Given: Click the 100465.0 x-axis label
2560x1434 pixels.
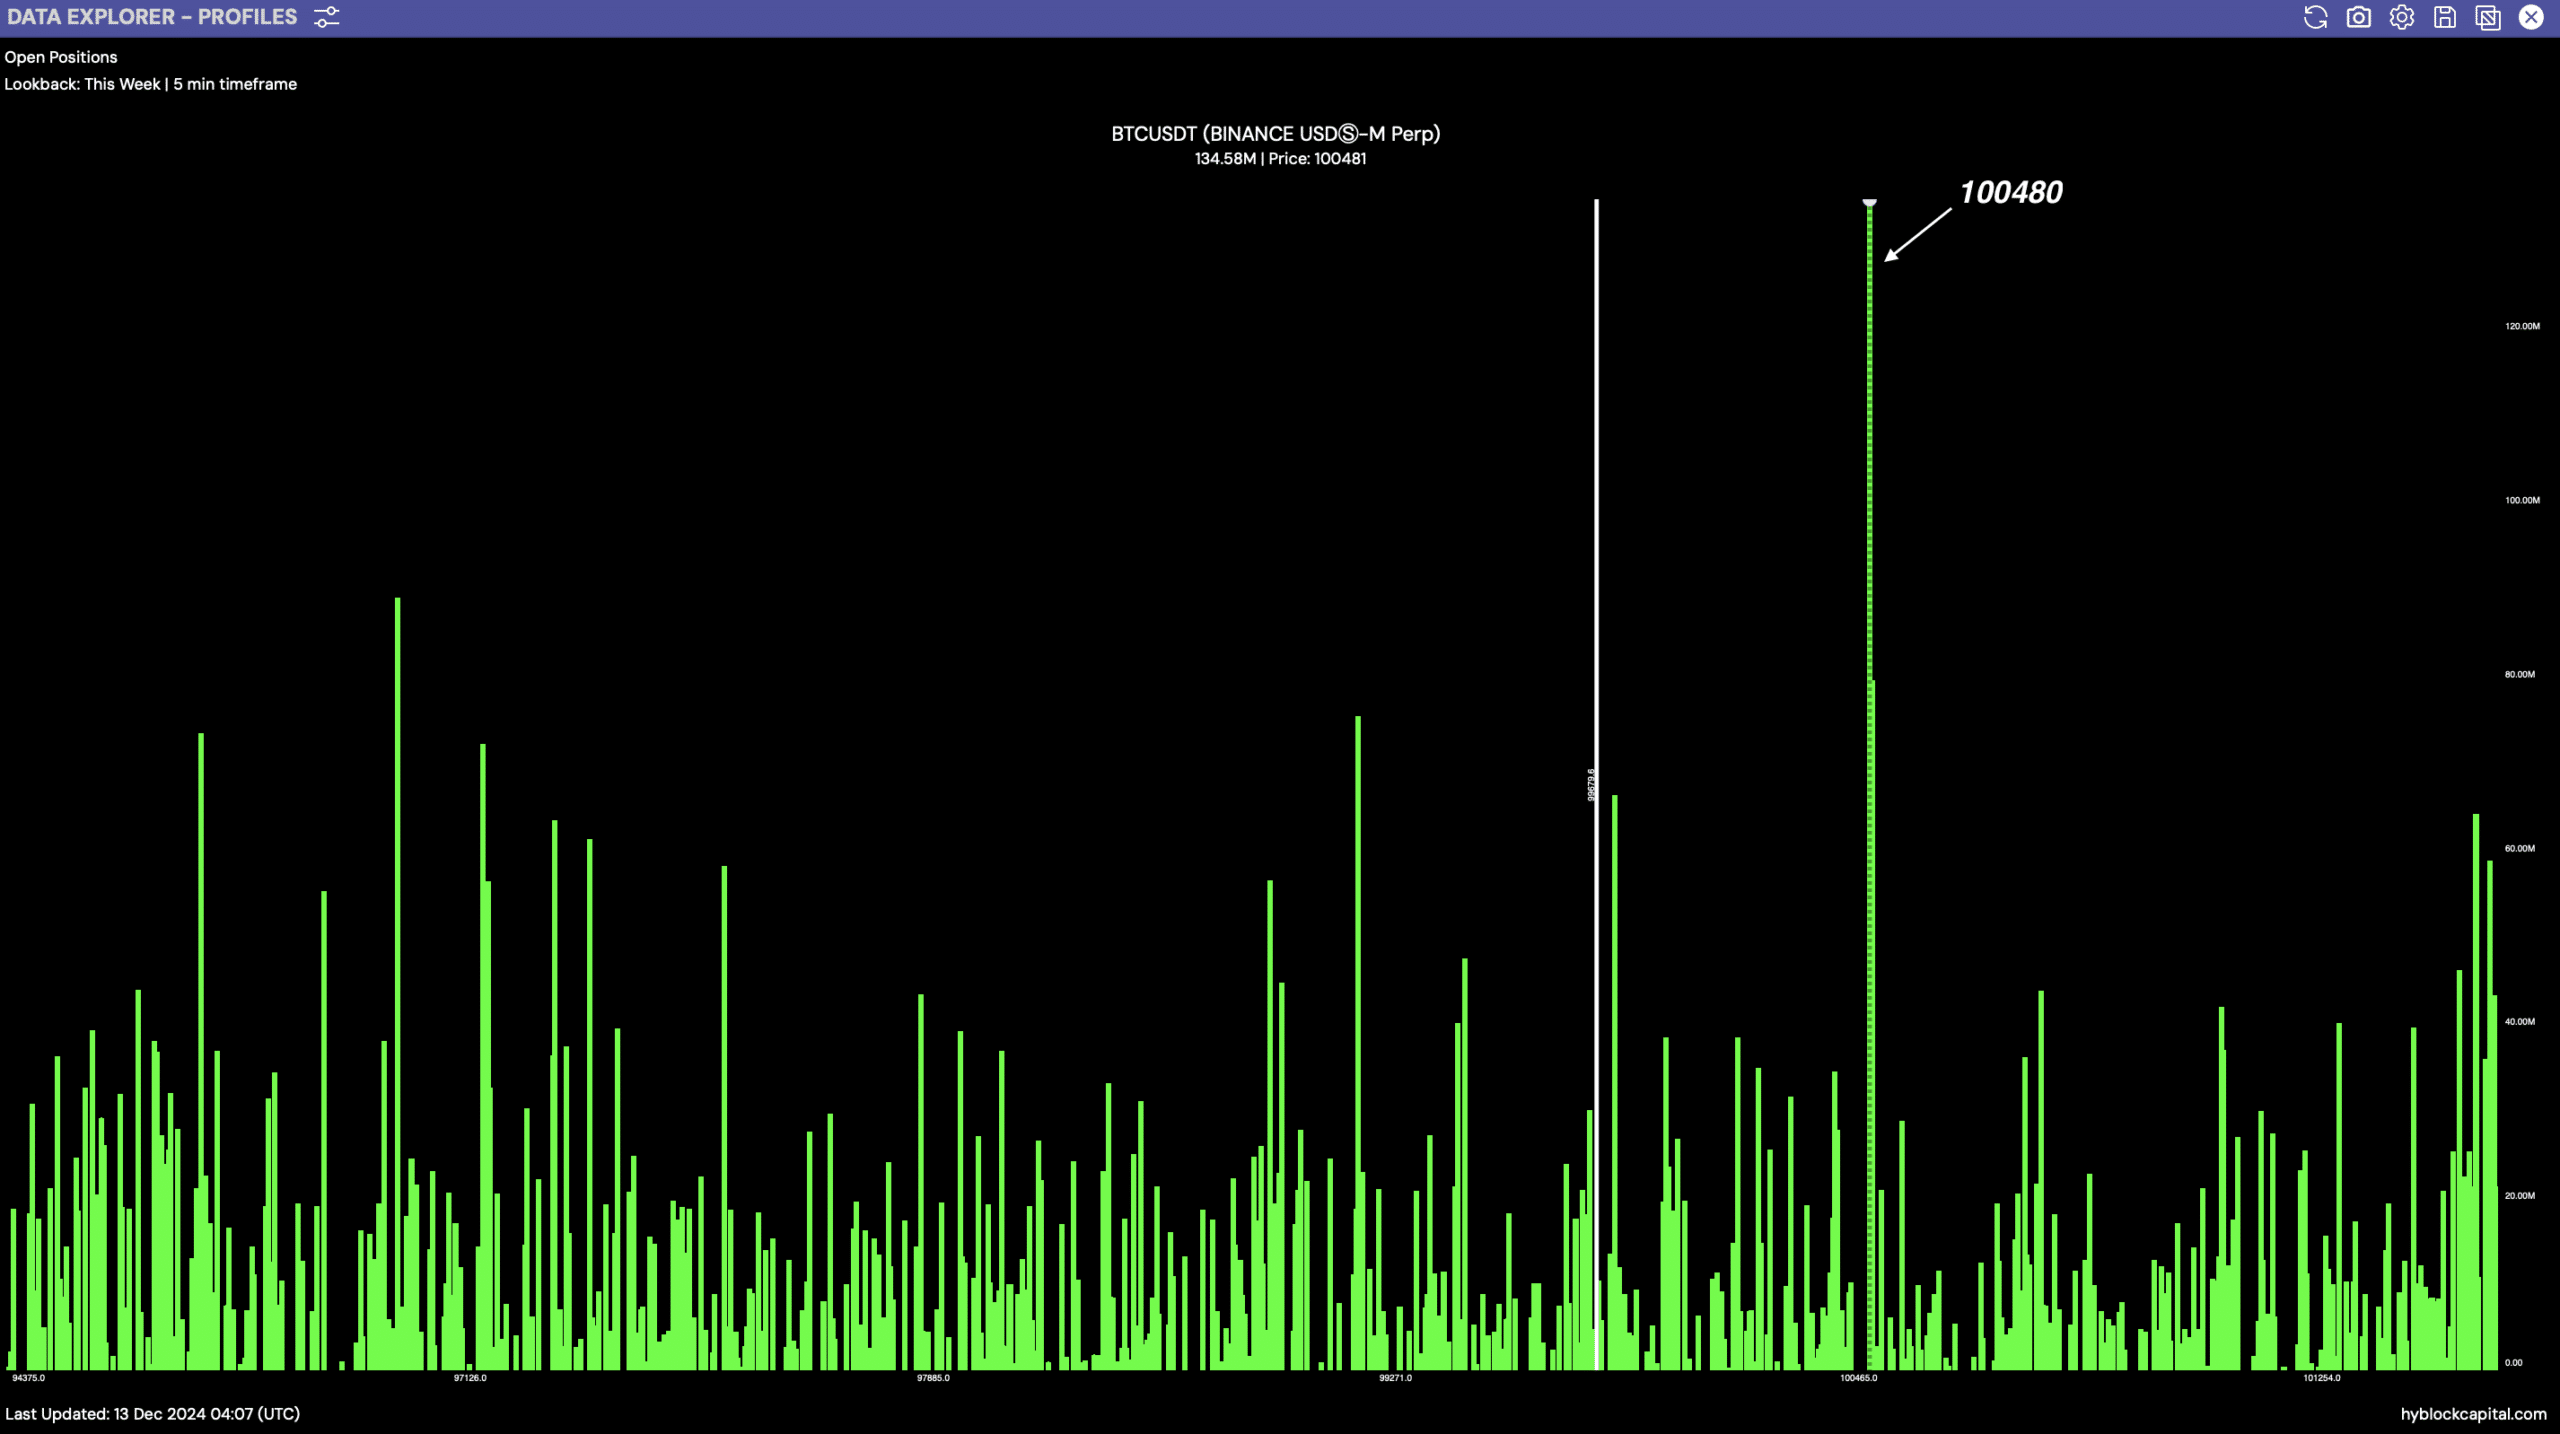Looking at the screenshot, I should (1858, 1378).
